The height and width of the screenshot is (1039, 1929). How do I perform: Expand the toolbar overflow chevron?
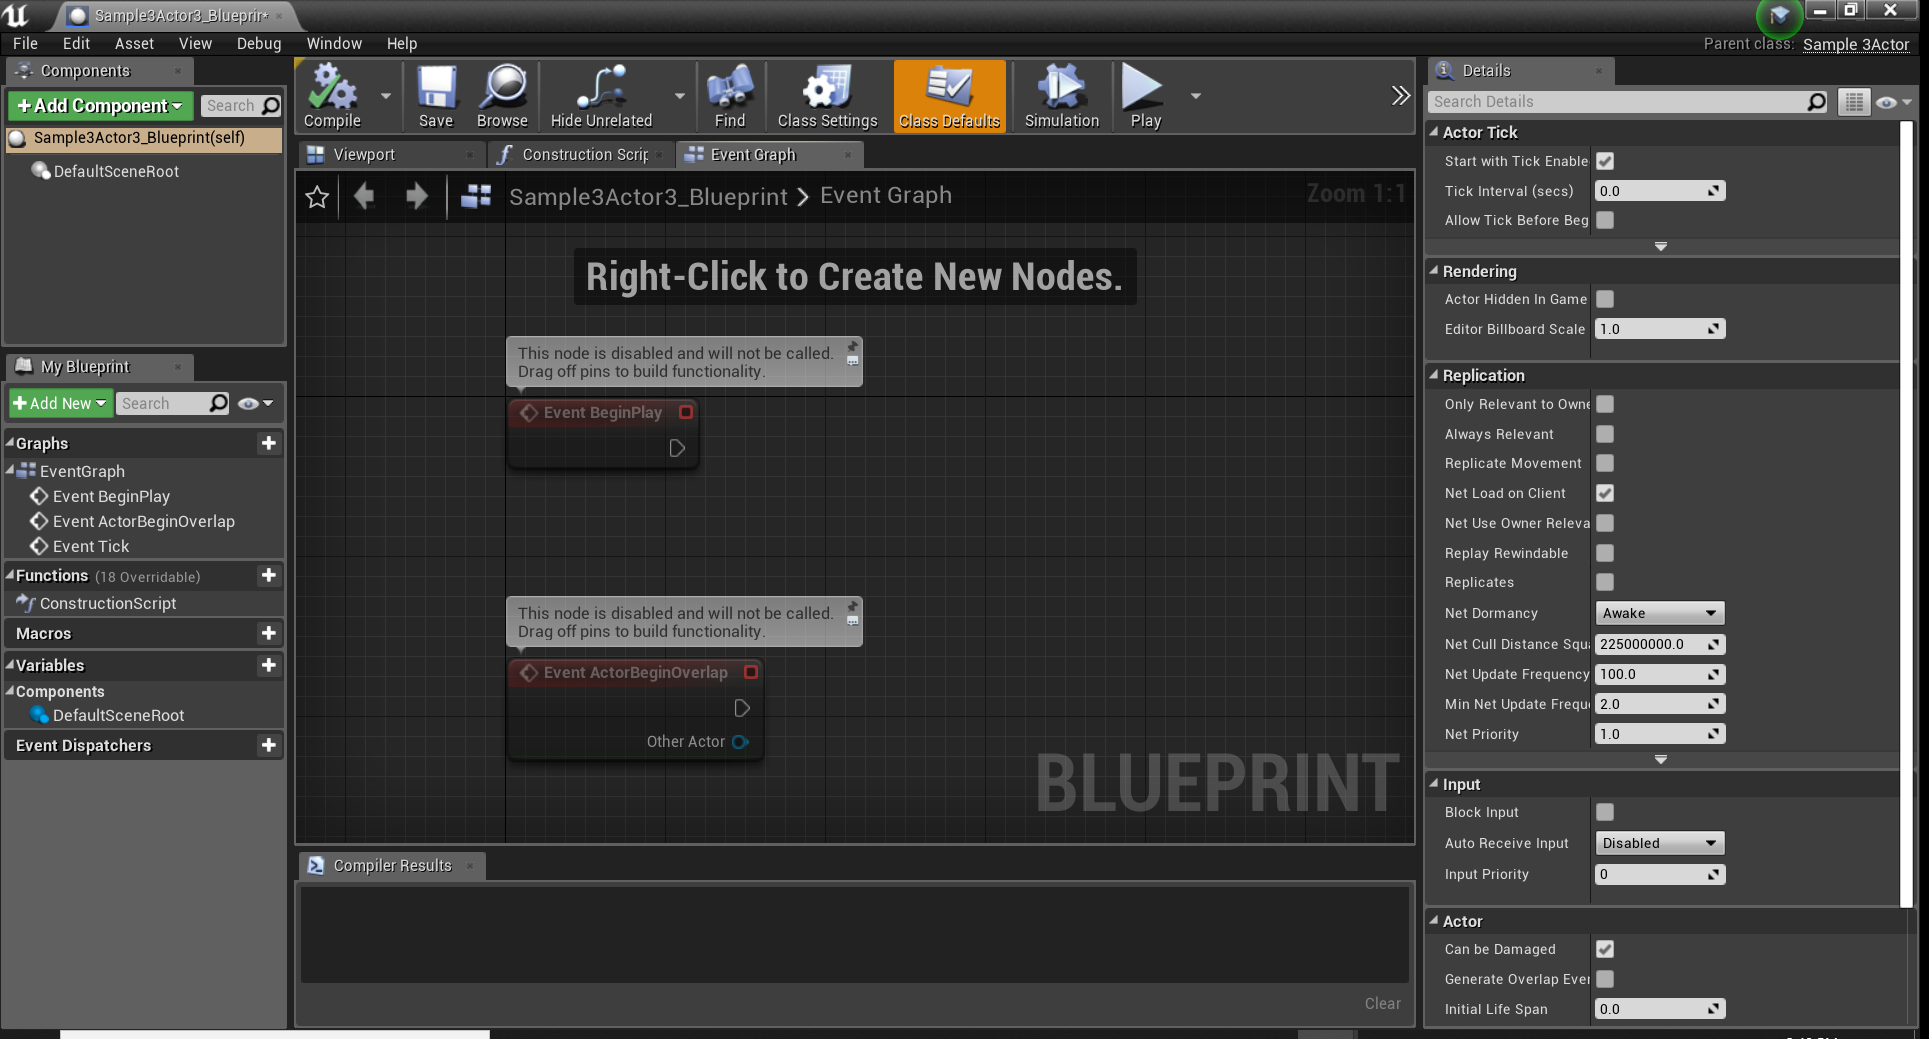[x=1400, y=96]
